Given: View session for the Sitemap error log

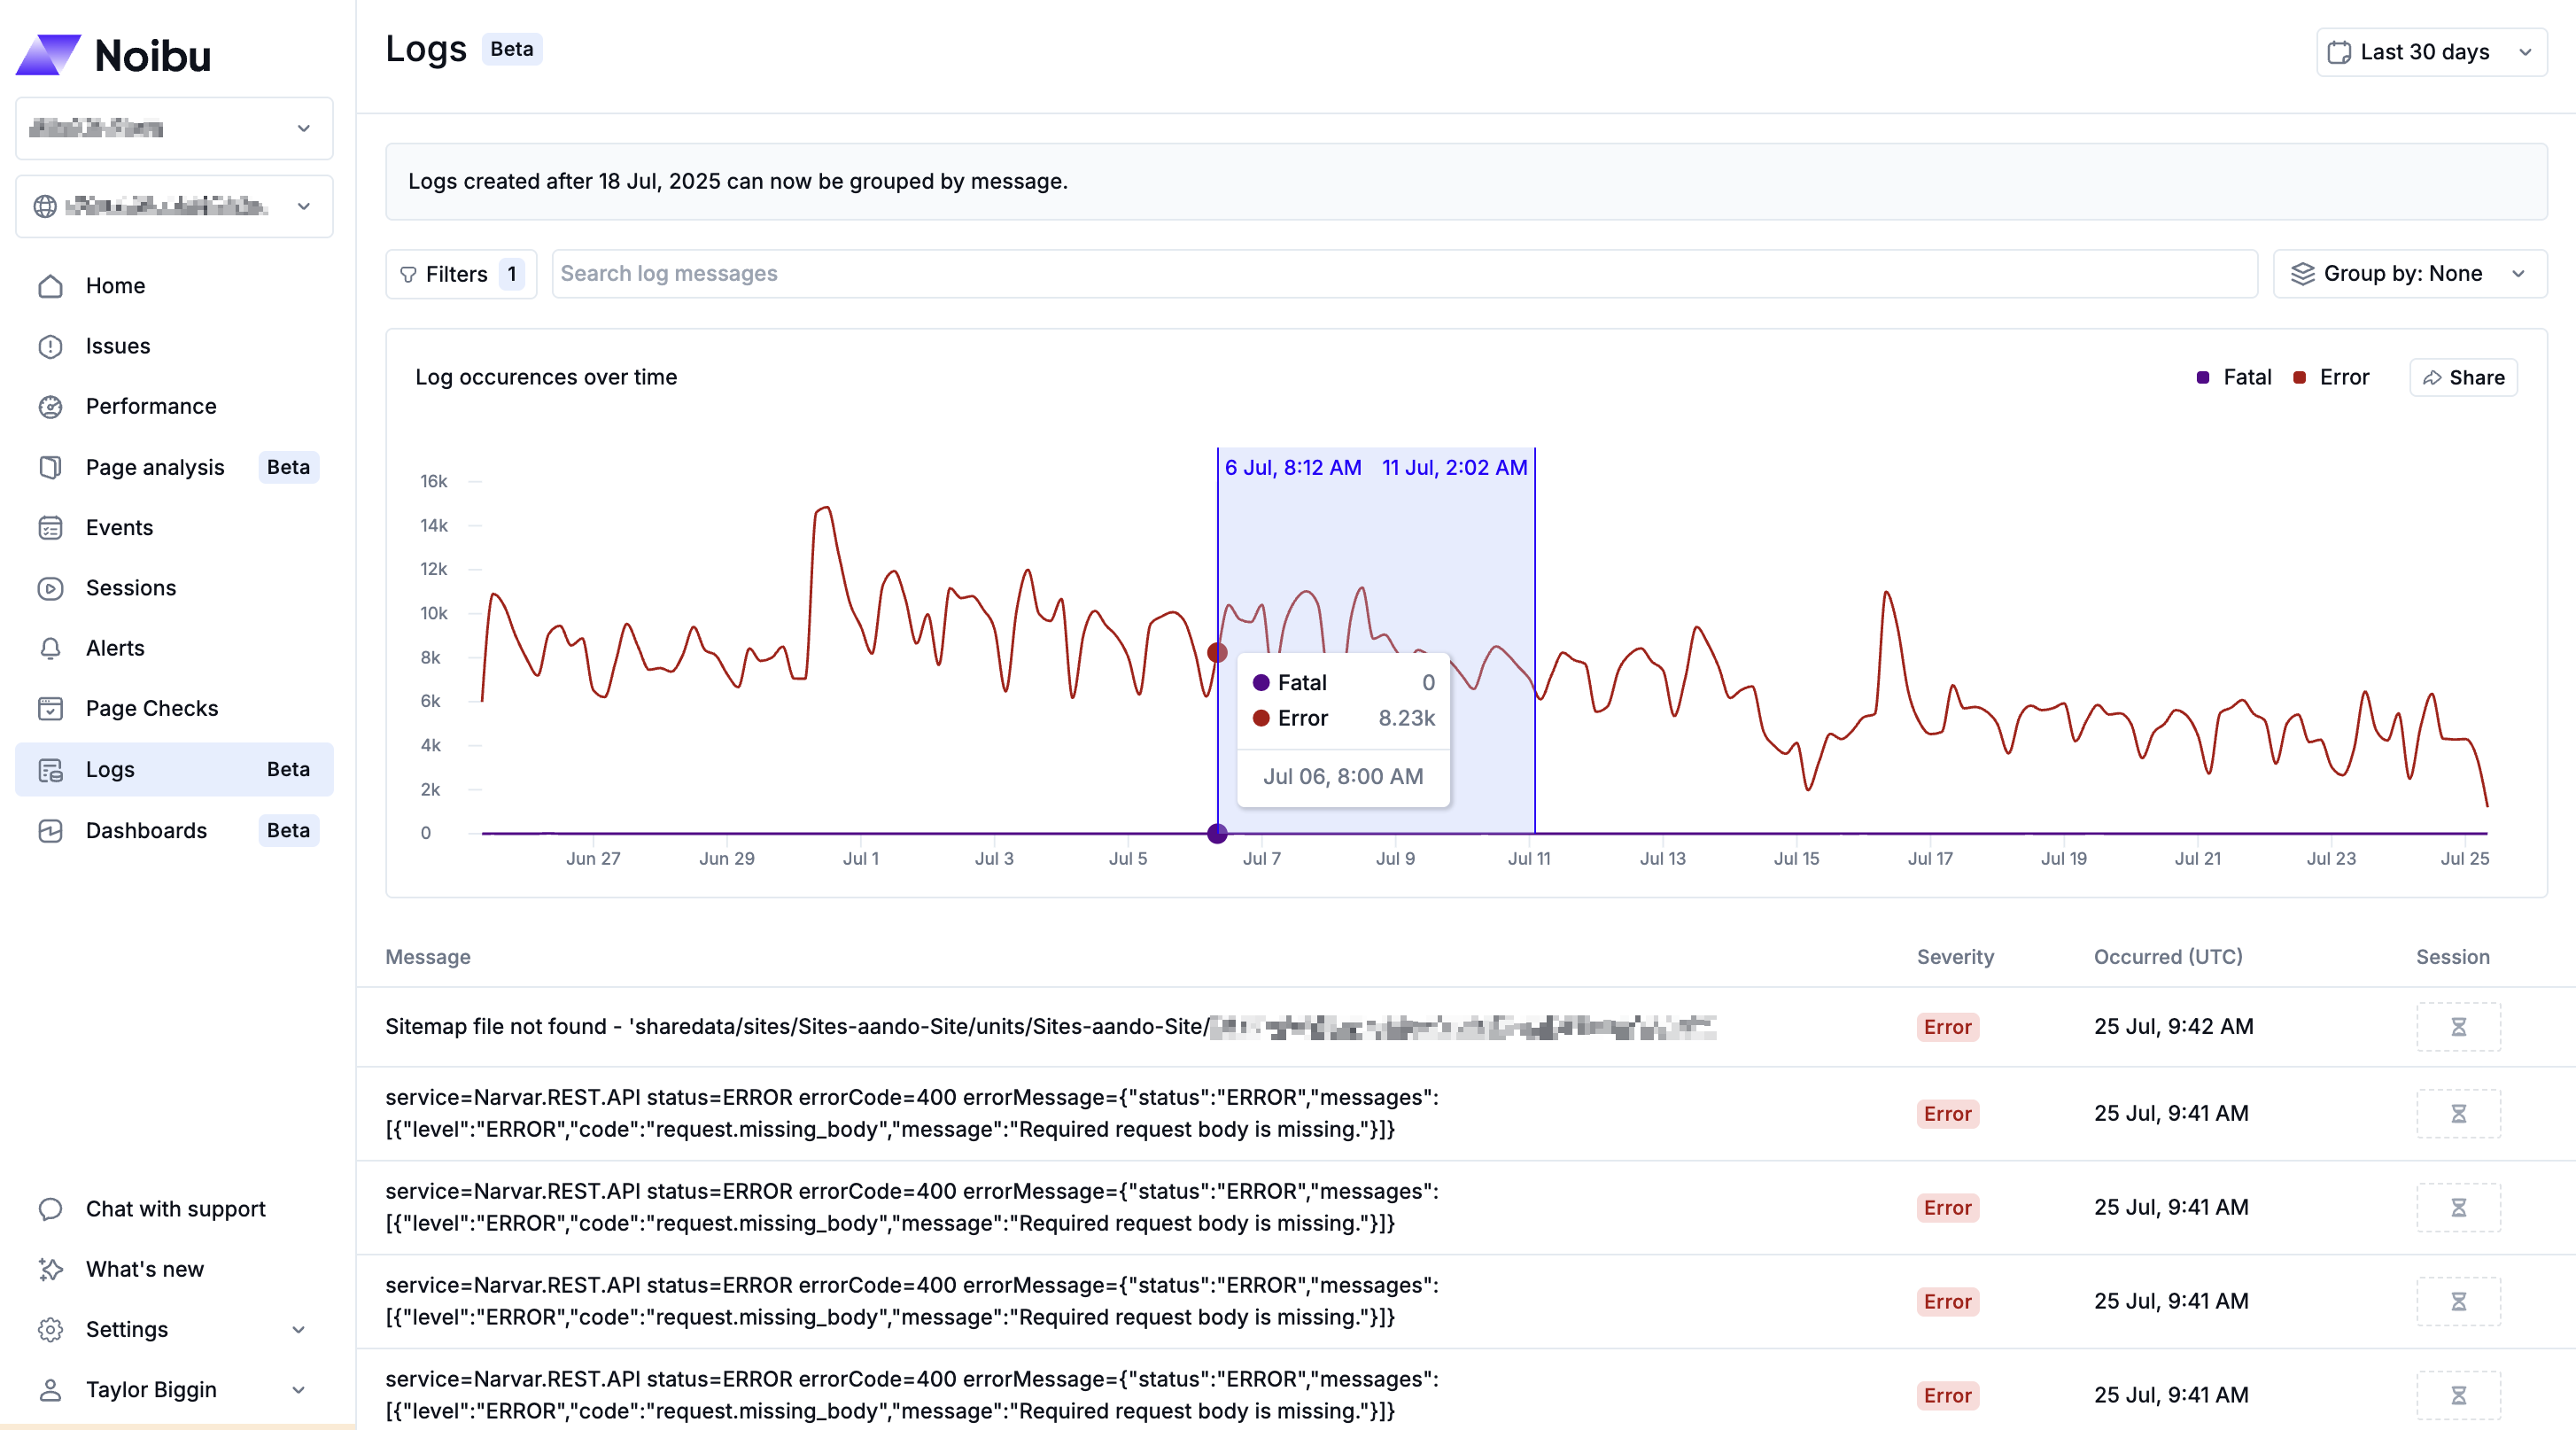Looking at the screenshot, I should pyautogui.click(x=2459, y=1027).
